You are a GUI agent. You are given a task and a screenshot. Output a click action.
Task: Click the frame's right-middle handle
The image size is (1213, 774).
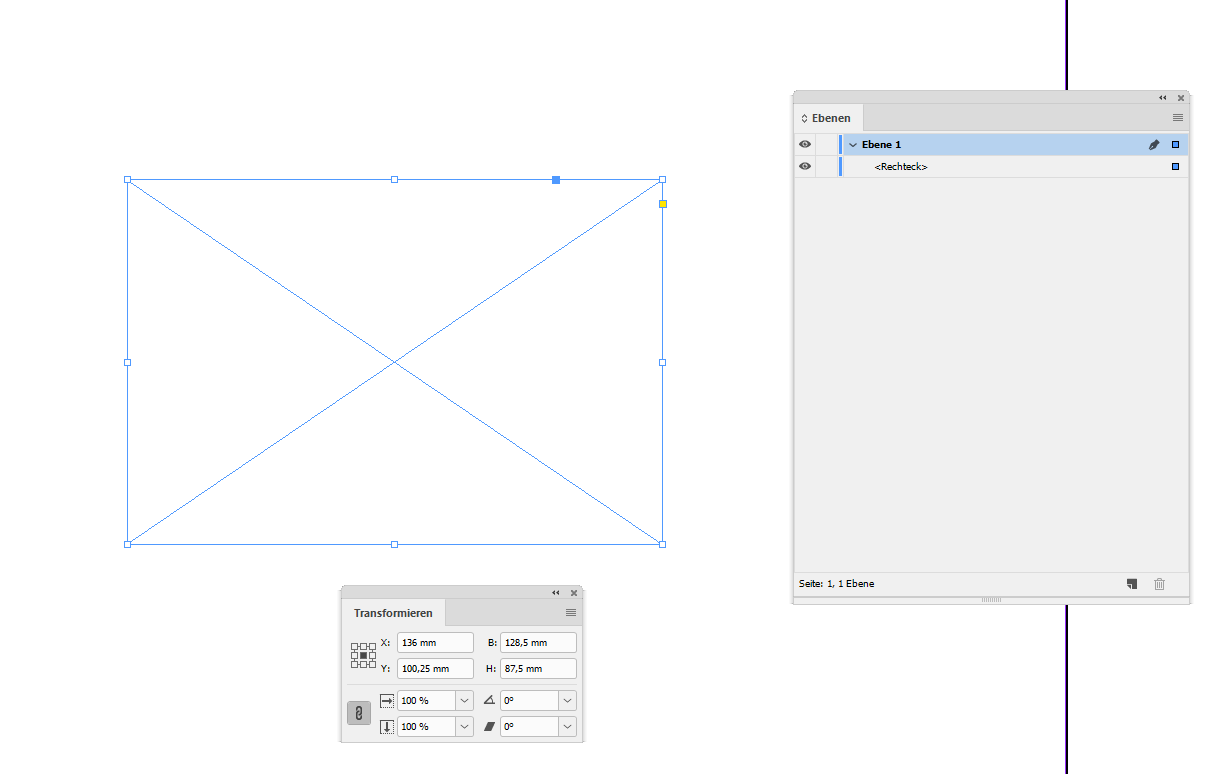662,362
